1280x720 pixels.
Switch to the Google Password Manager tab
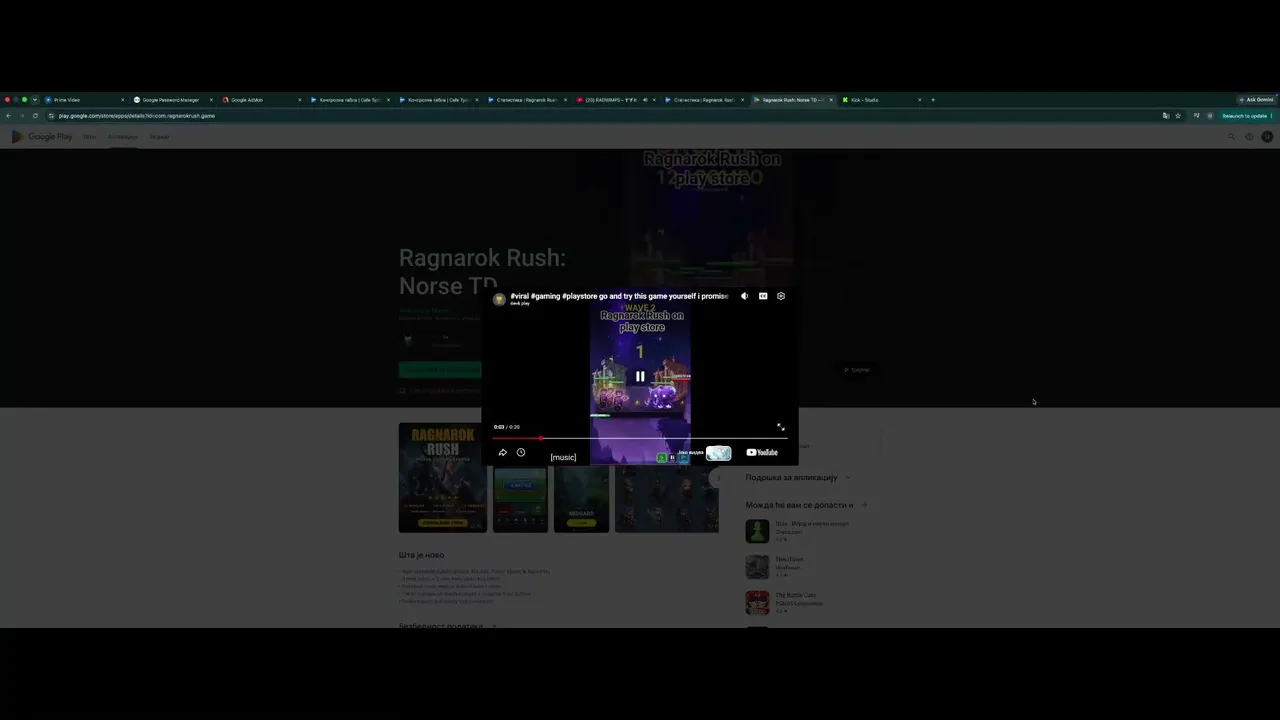174,100
